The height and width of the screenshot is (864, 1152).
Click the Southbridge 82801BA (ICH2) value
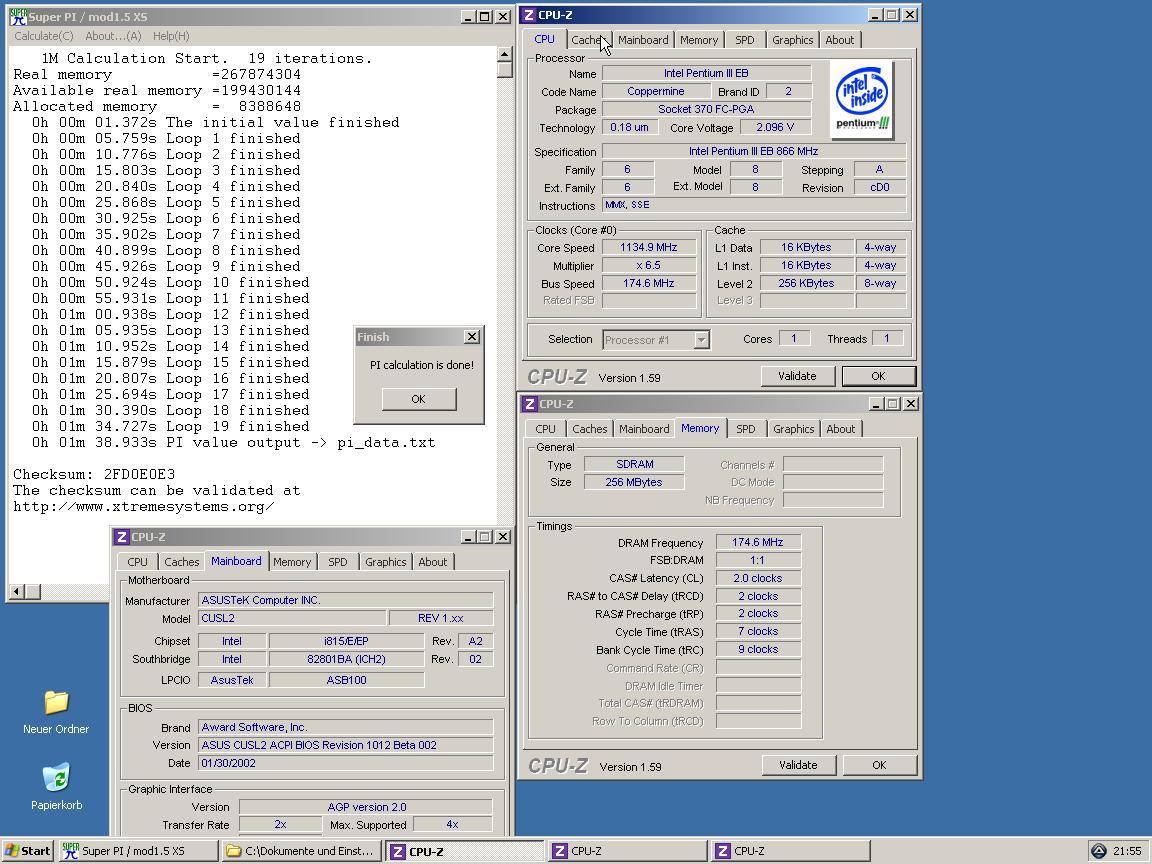pyautogui.click(x=346, y=659)
